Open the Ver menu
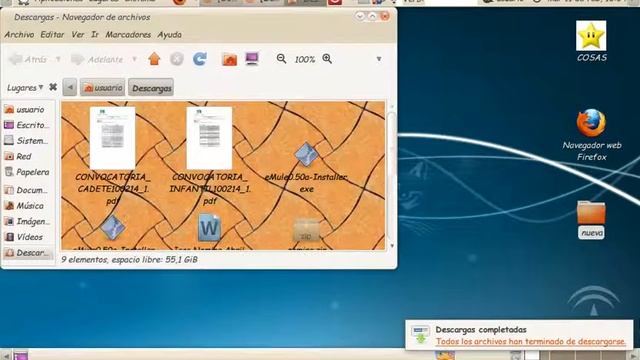This screenshot has width=640, height=360. [78, 35]
